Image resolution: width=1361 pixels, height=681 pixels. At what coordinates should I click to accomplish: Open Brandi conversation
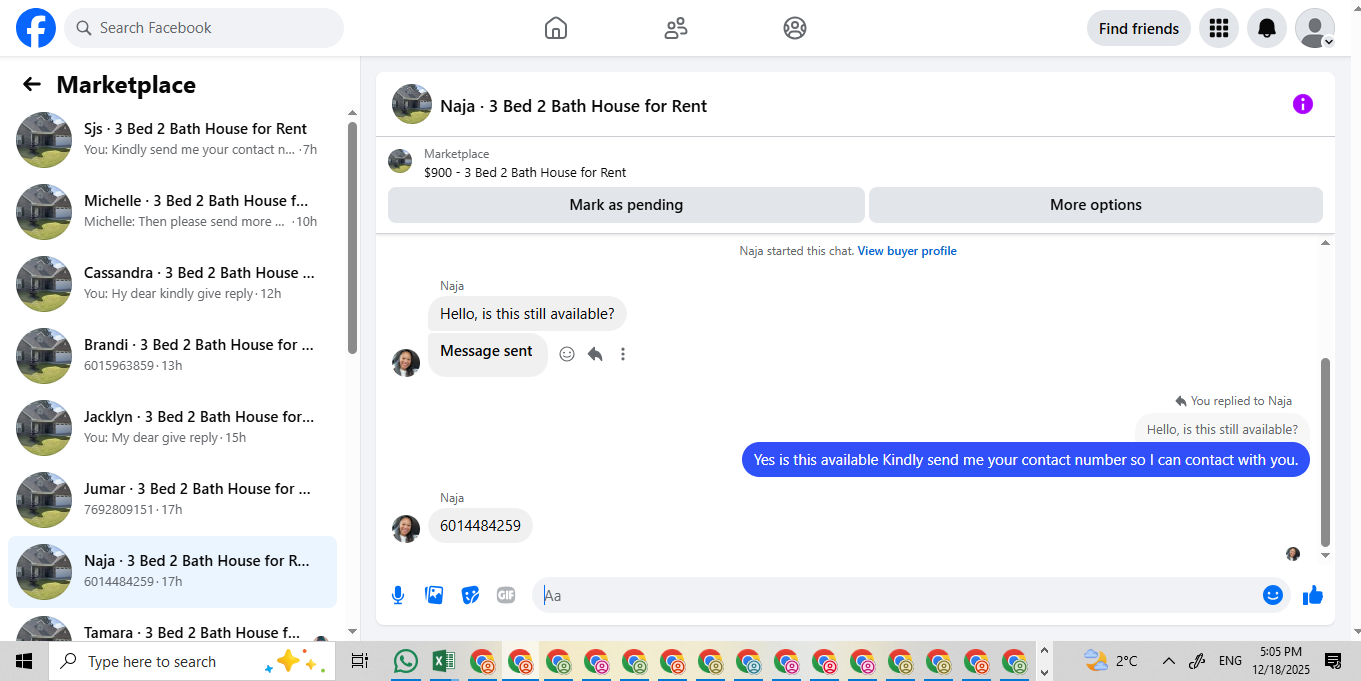[x=172, y=355]
